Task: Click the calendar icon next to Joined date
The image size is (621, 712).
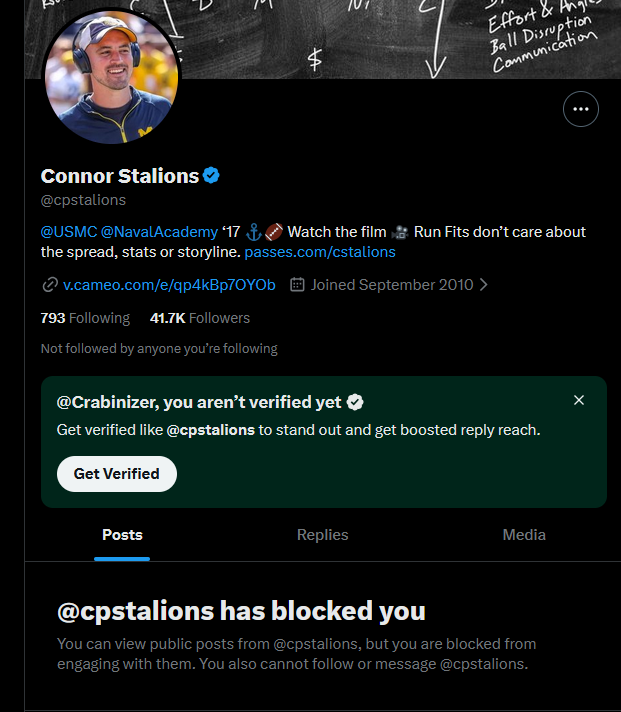Action: point(297,285)
